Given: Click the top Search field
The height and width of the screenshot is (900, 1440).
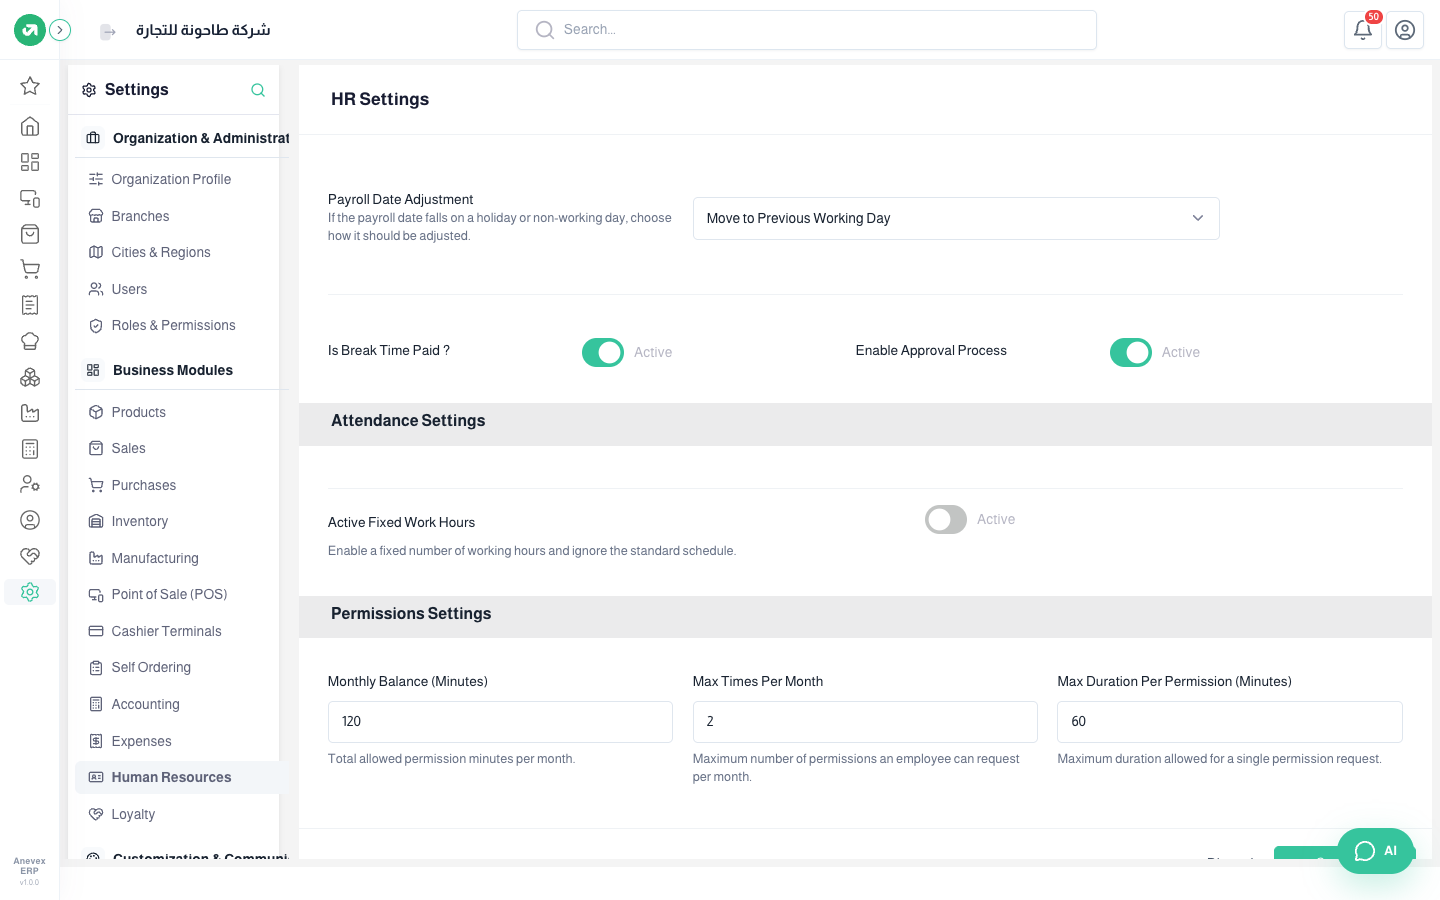Looking at the screenshot, I should [807, 30].
